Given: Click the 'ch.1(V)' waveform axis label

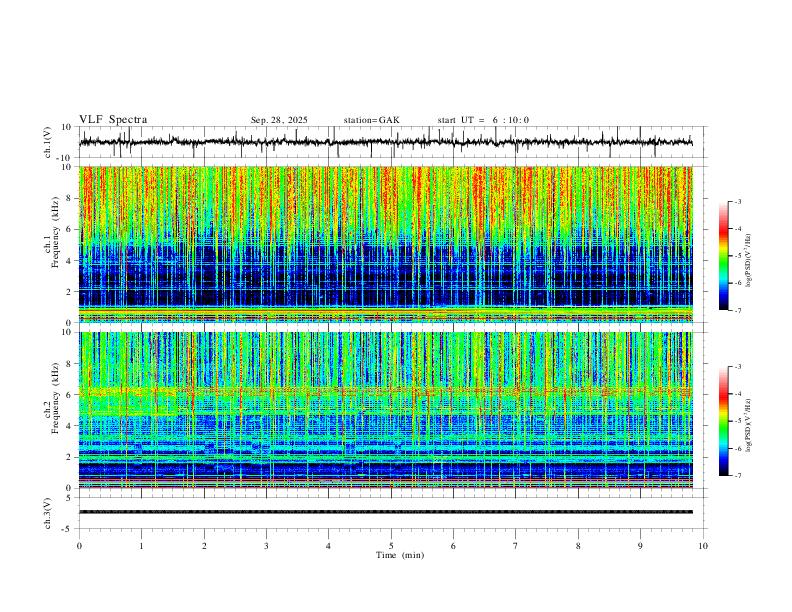Looking at the screenshot, I should pyautogui.click(x=48, y=142).
